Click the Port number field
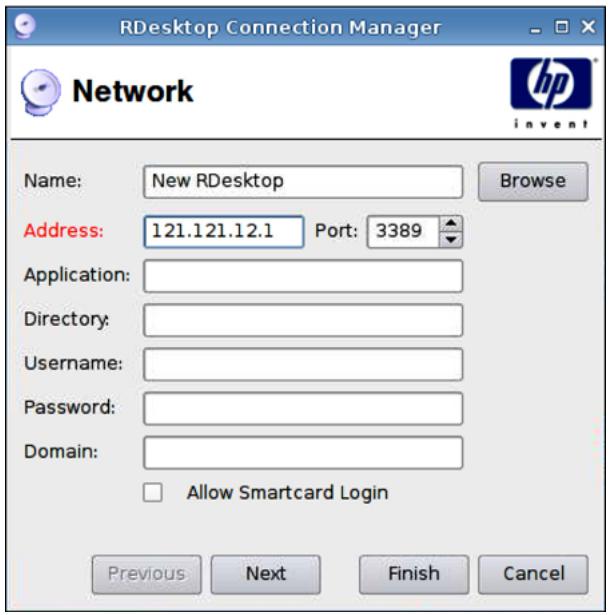This screenshot has height=615, width=609. point(403,231)
